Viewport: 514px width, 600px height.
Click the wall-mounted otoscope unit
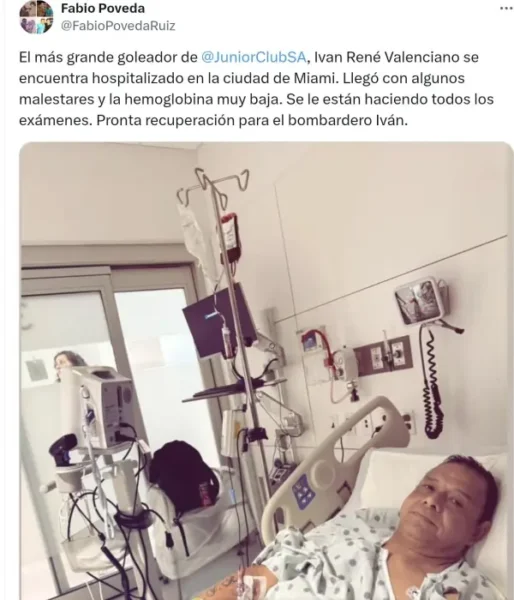pyautogui.click(x=422, y=301)
